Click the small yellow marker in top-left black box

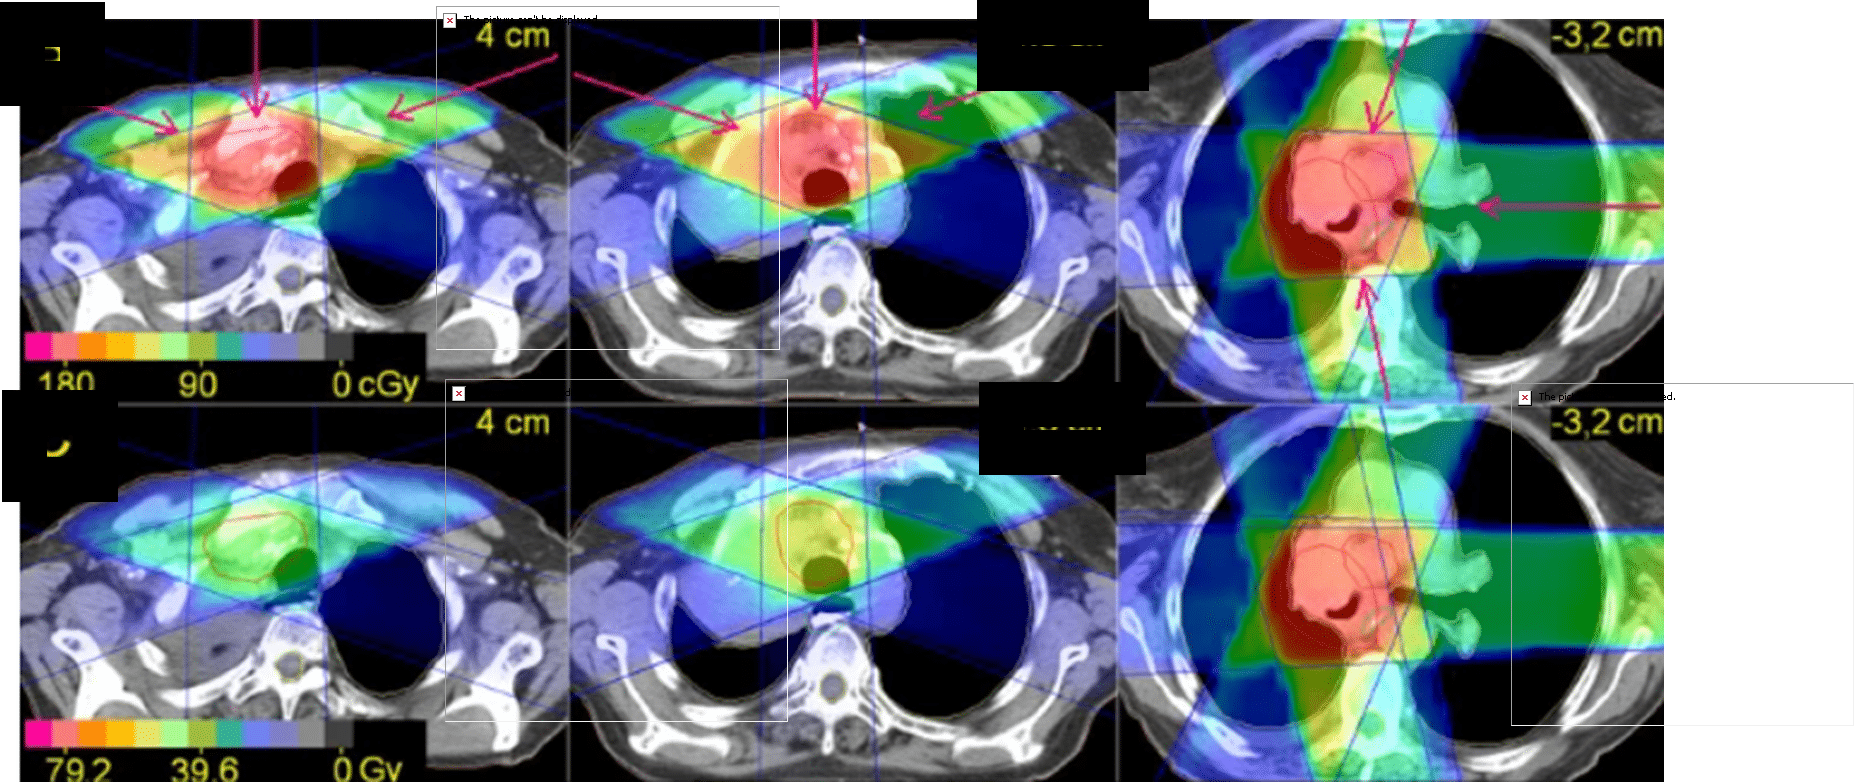(52, 53)
